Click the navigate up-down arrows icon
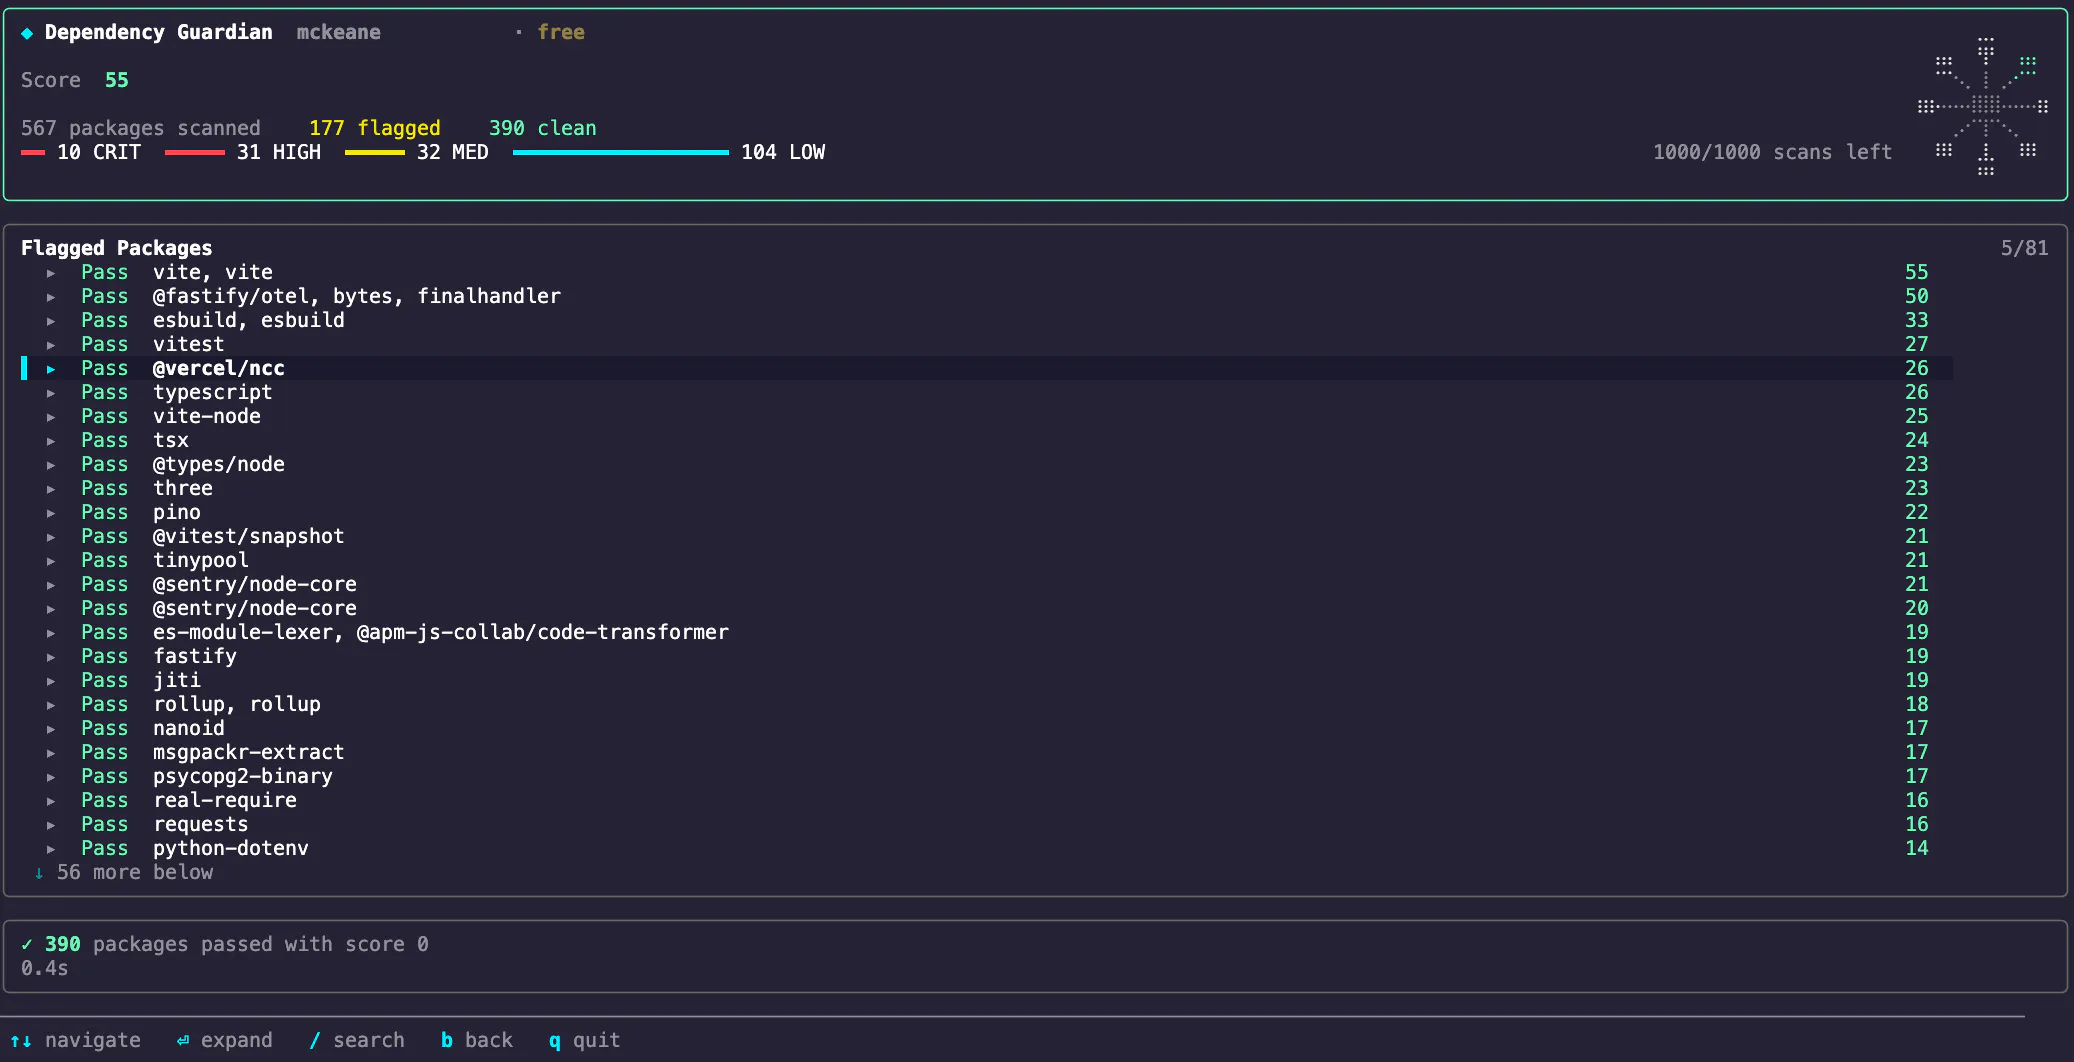Viewport: 2074px width, 1062px height. coord(21,1041)
